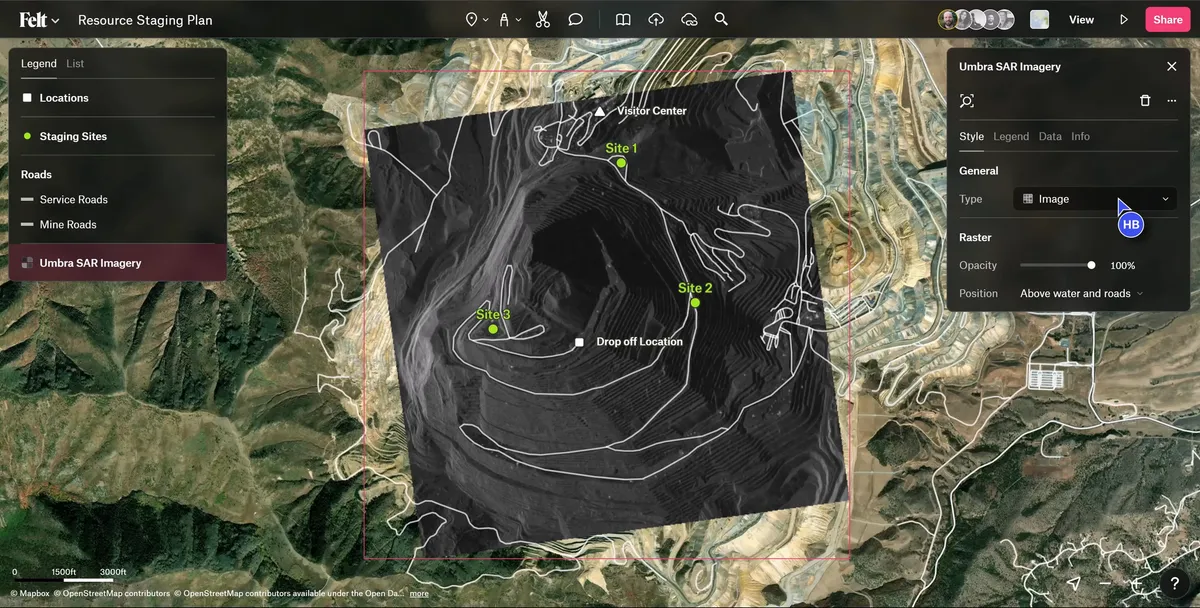
Task: Close the Umbra SAR Imagery panel
Action: pyautogui.click(x=1171, y=66)
